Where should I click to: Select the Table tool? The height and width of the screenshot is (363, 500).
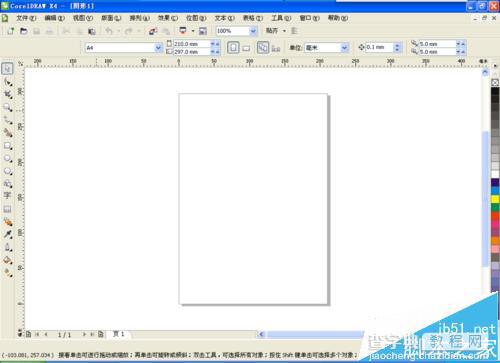(7, 209)
